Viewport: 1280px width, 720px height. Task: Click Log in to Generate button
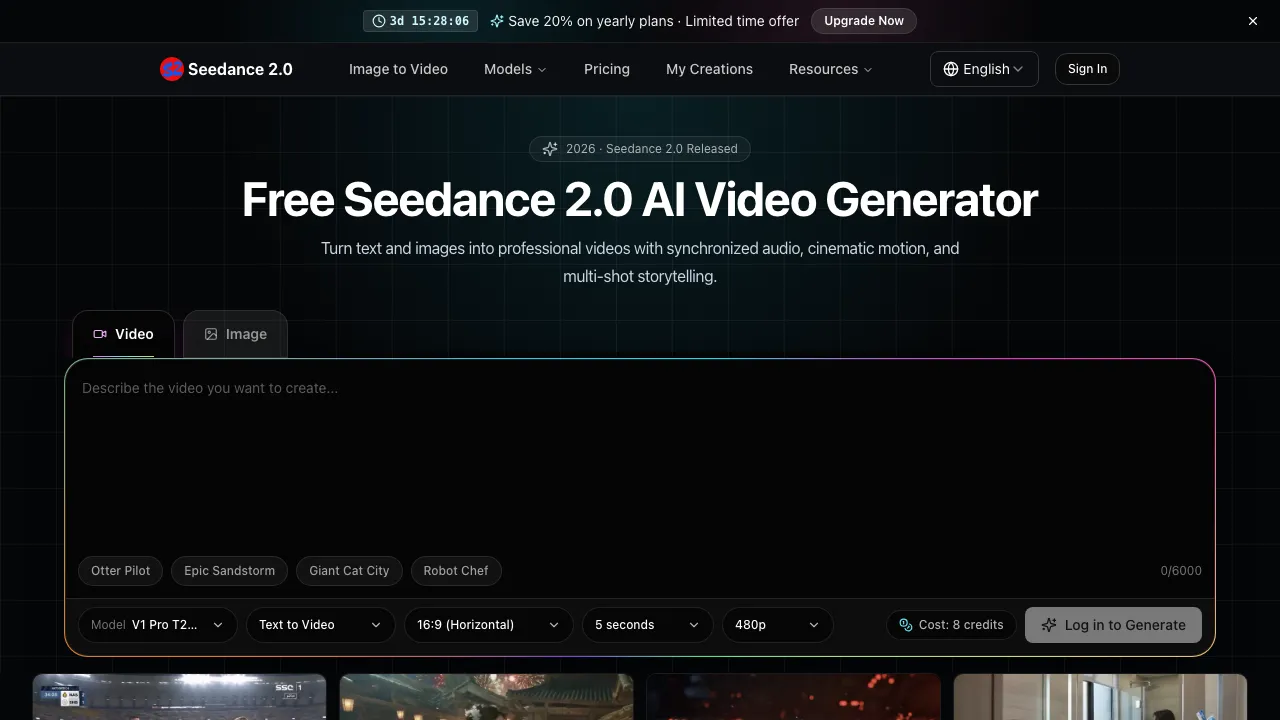[1113, 625]
